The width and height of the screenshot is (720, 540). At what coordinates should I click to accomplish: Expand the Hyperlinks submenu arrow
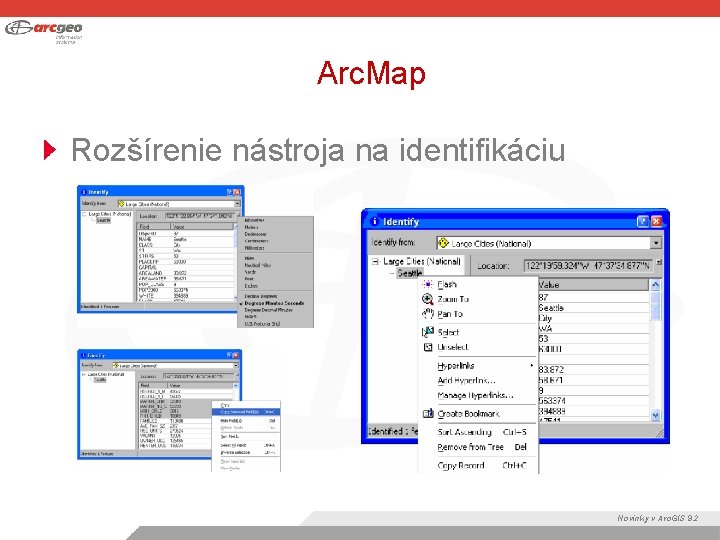pos(532,366)
